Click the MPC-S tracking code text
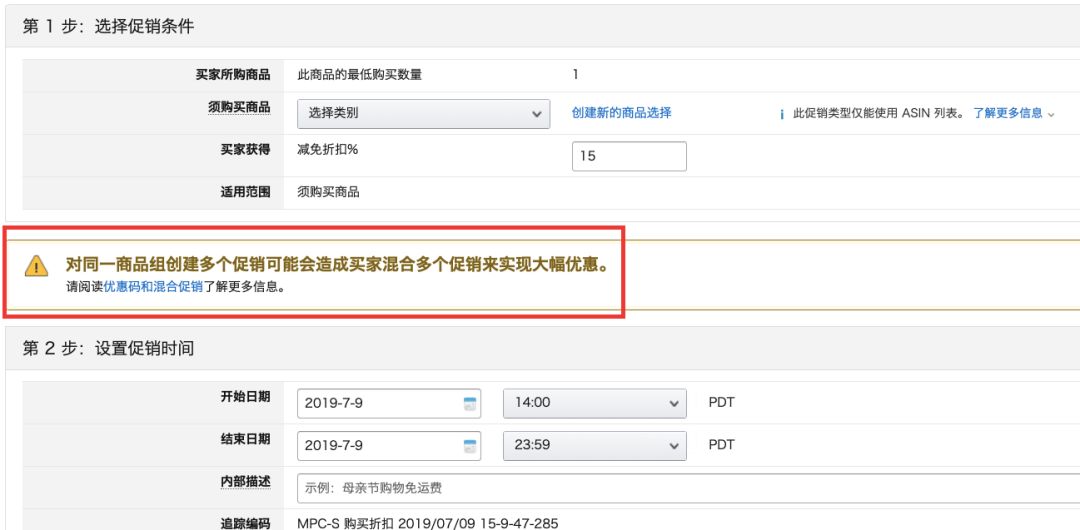 pyautogui.click(x=428, y=522)
